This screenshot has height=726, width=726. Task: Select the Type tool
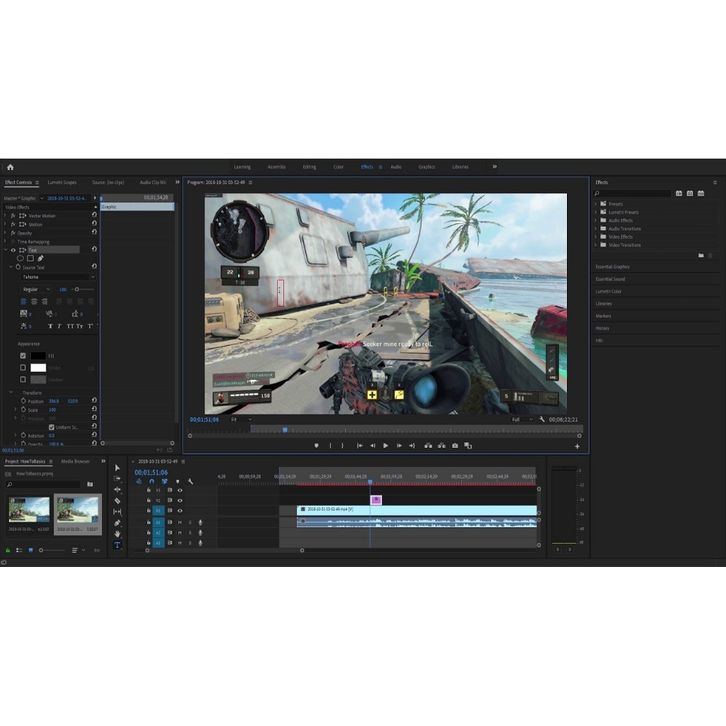point(117,544)
